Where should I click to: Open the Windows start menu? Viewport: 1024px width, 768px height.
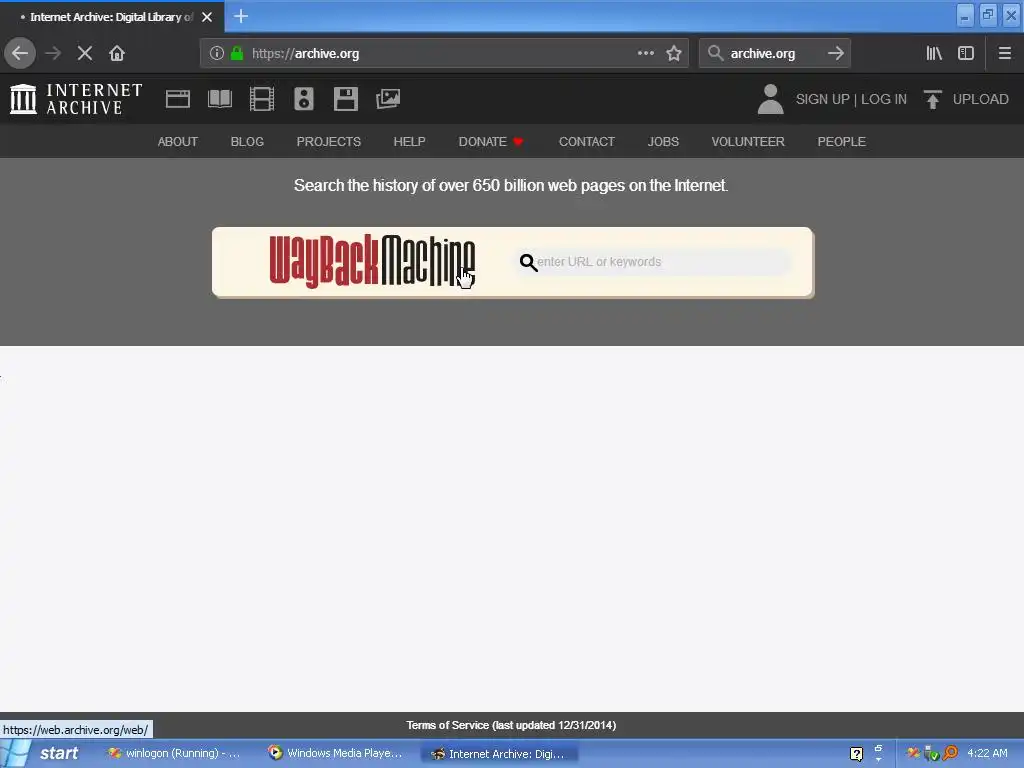click(x=42, y=754)
